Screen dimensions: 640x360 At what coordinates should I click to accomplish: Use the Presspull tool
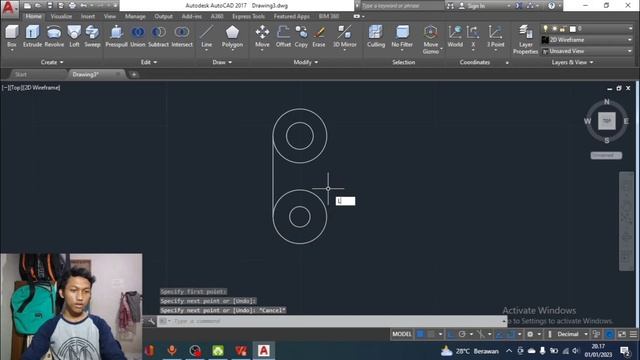116,36
